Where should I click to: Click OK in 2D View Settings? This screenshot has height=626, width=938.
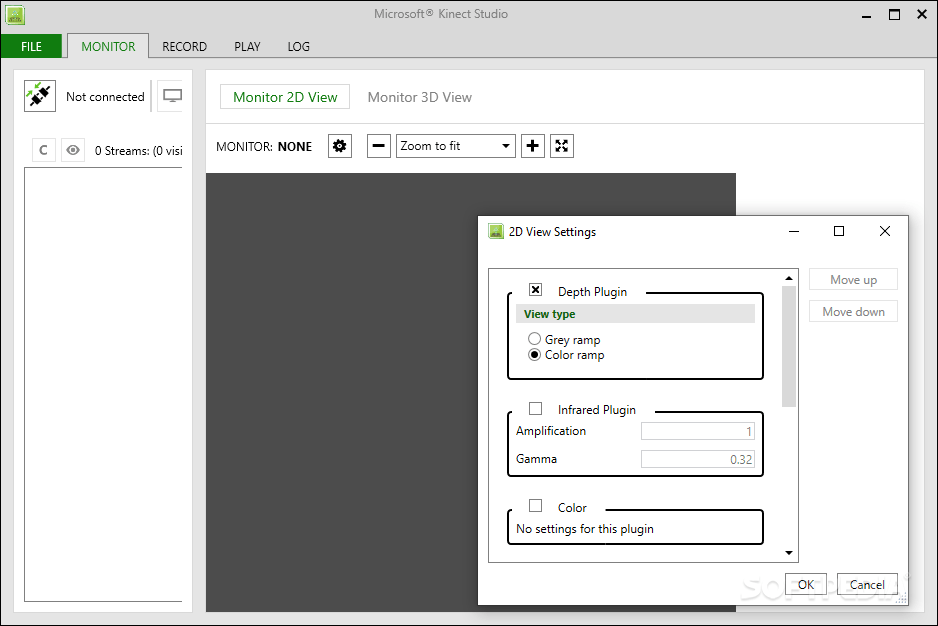[806, 584]
